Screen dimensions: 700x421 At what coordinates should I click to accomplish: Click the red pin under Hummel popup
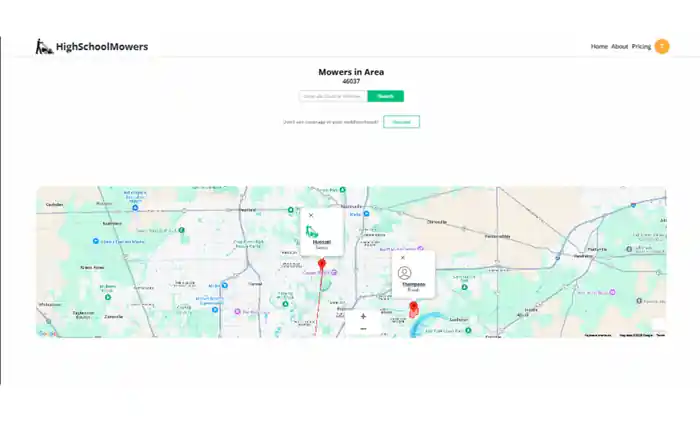tap(321, 264)
